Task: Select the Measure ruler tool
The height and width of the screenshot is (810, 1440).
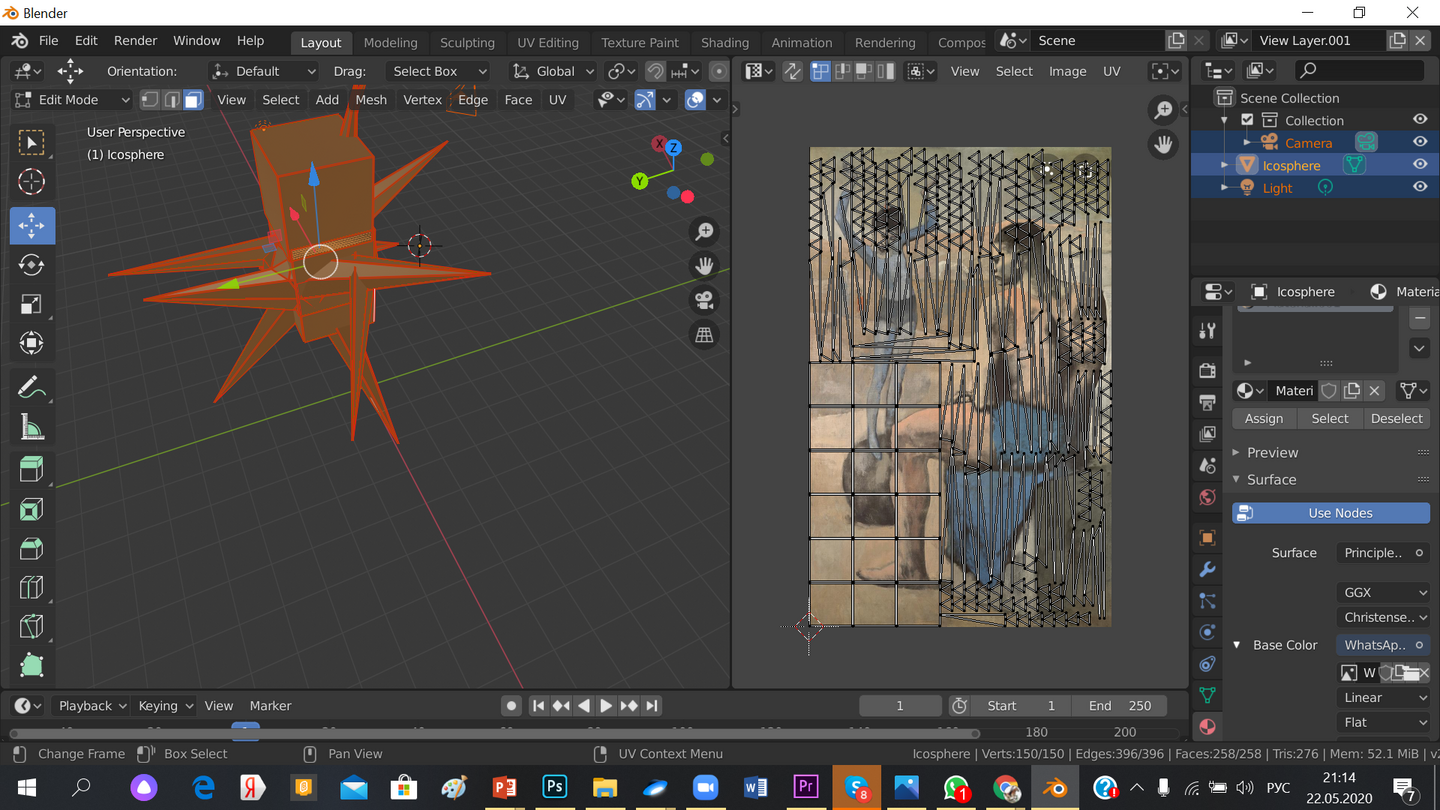Action: pyautogui.click(x=32, y=428)
